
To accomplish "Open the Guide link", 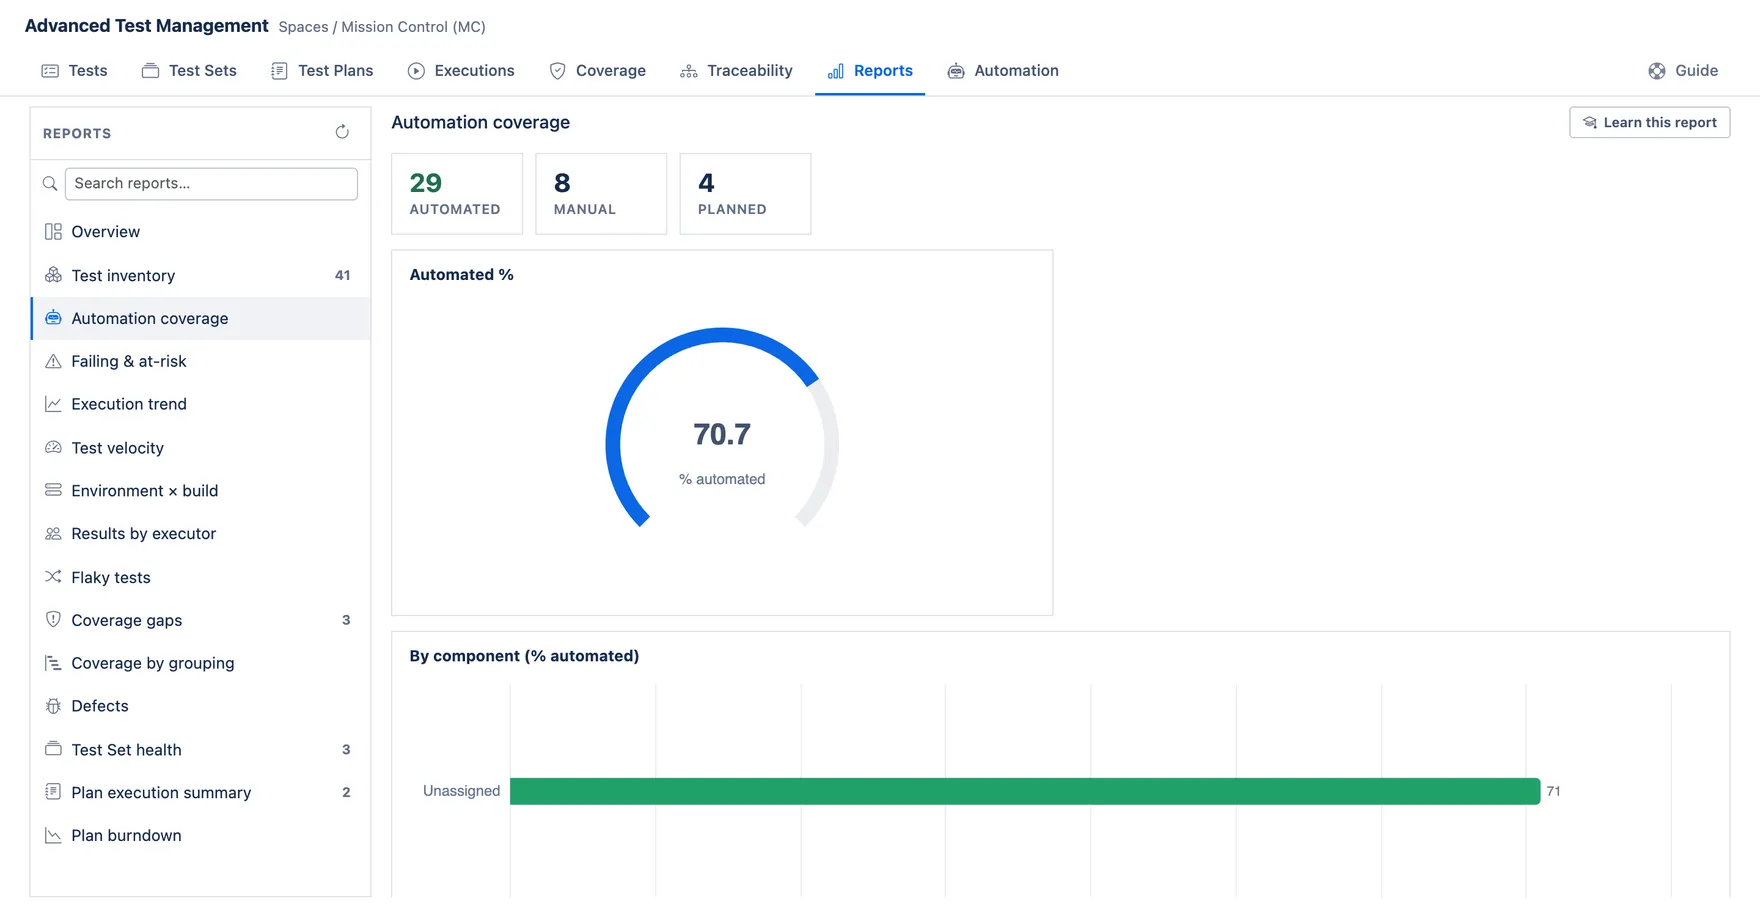I will click(1683, 71).
